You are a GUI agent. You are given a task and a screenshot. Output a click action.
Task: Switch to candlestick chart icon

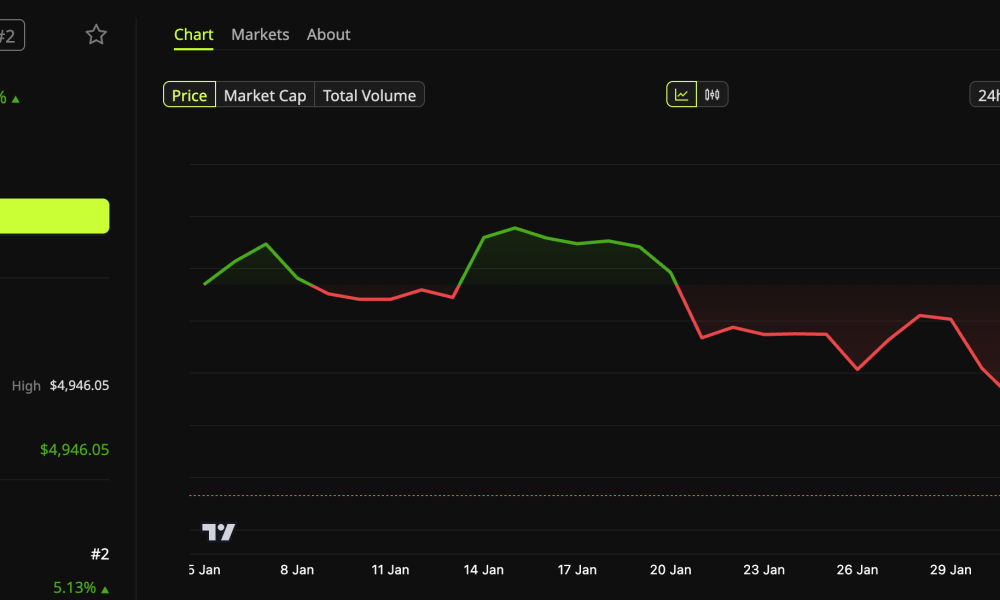(x=710, y=94)
